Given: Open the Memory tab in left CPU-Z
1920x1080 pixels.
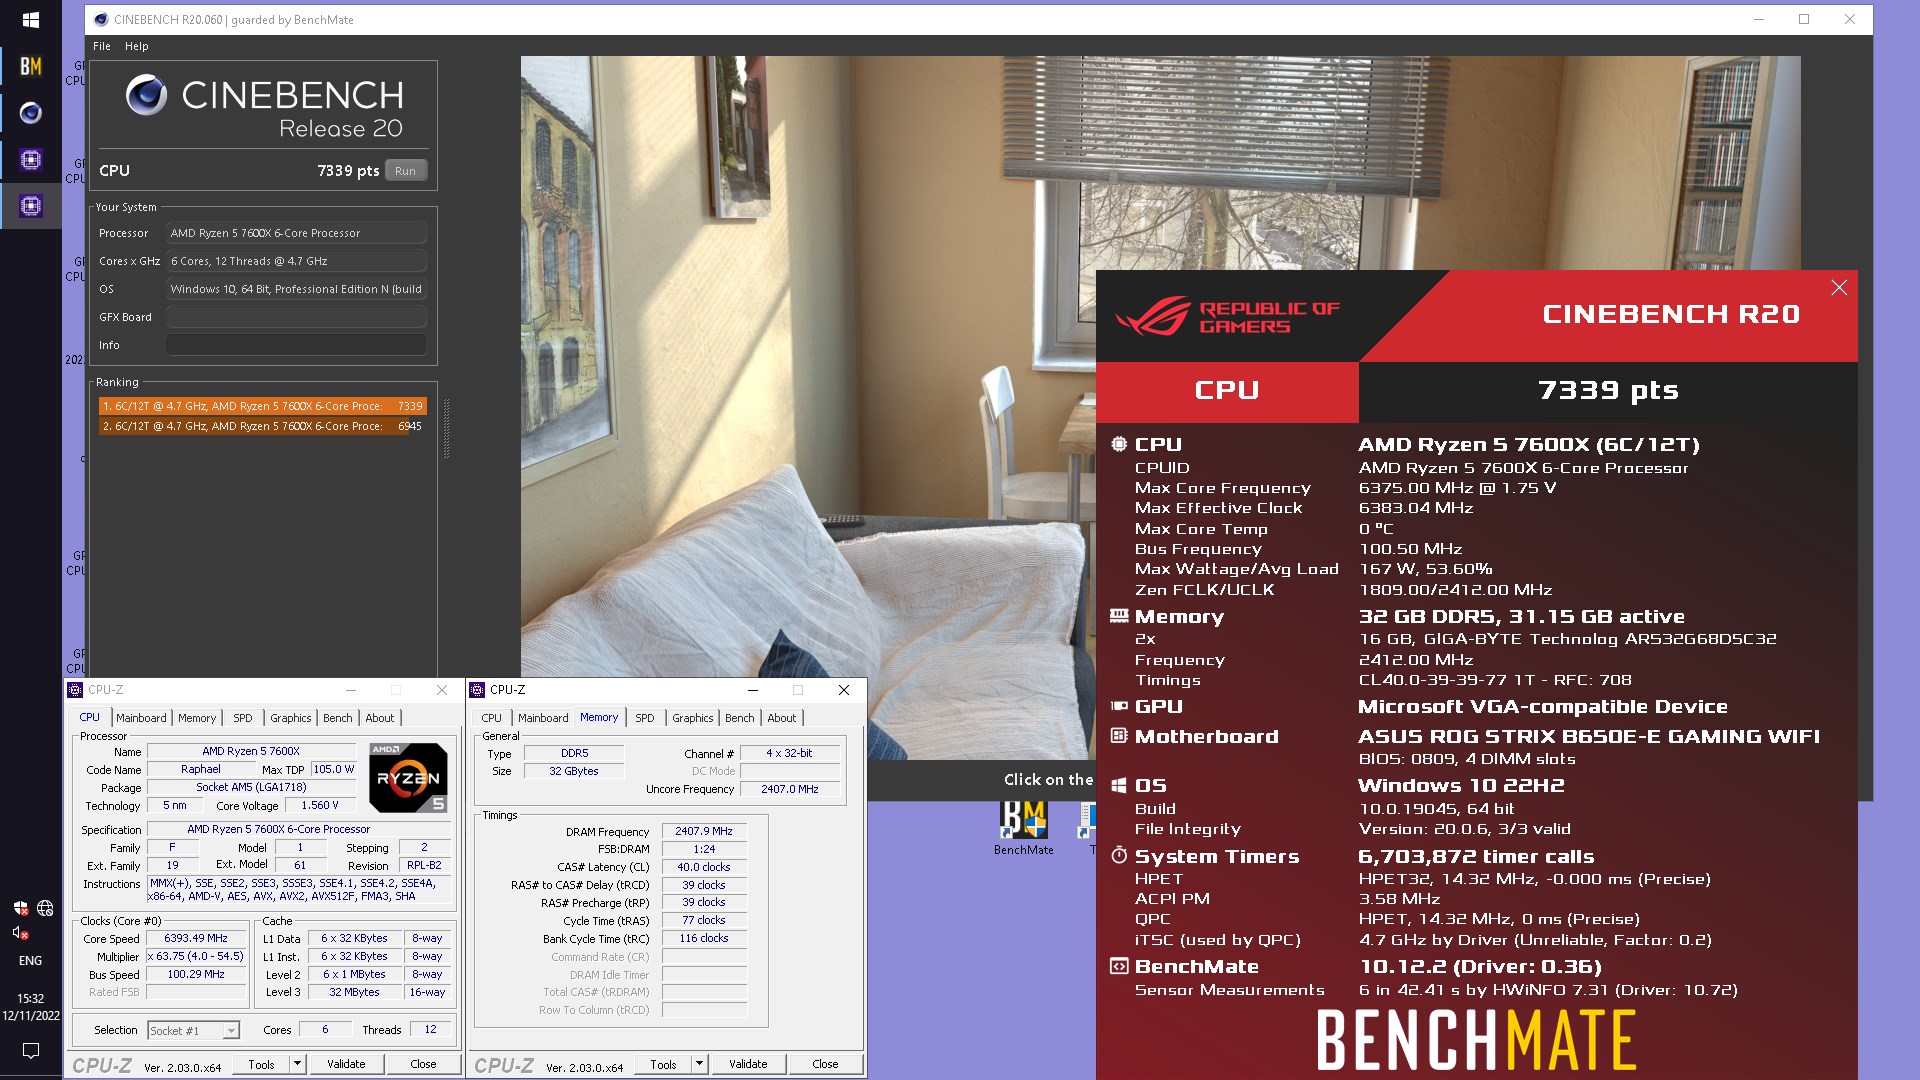Looking at the screenshot, I should coord(197,718).
